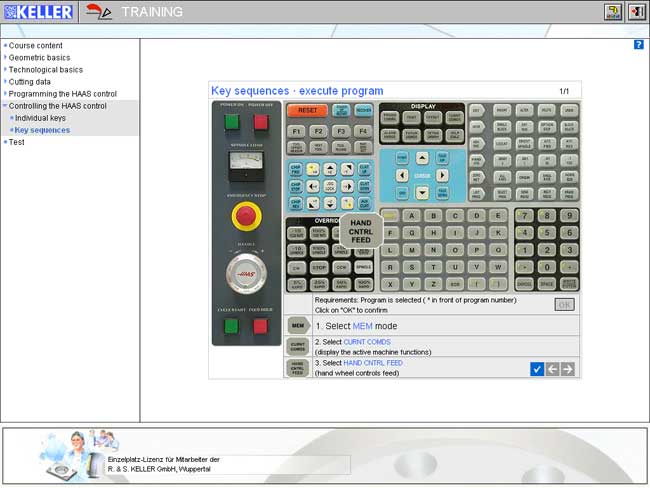This screenshot has height=488, width=650.
Task: Click the MEM key icon in step 1
Action: tap(298, 325)
